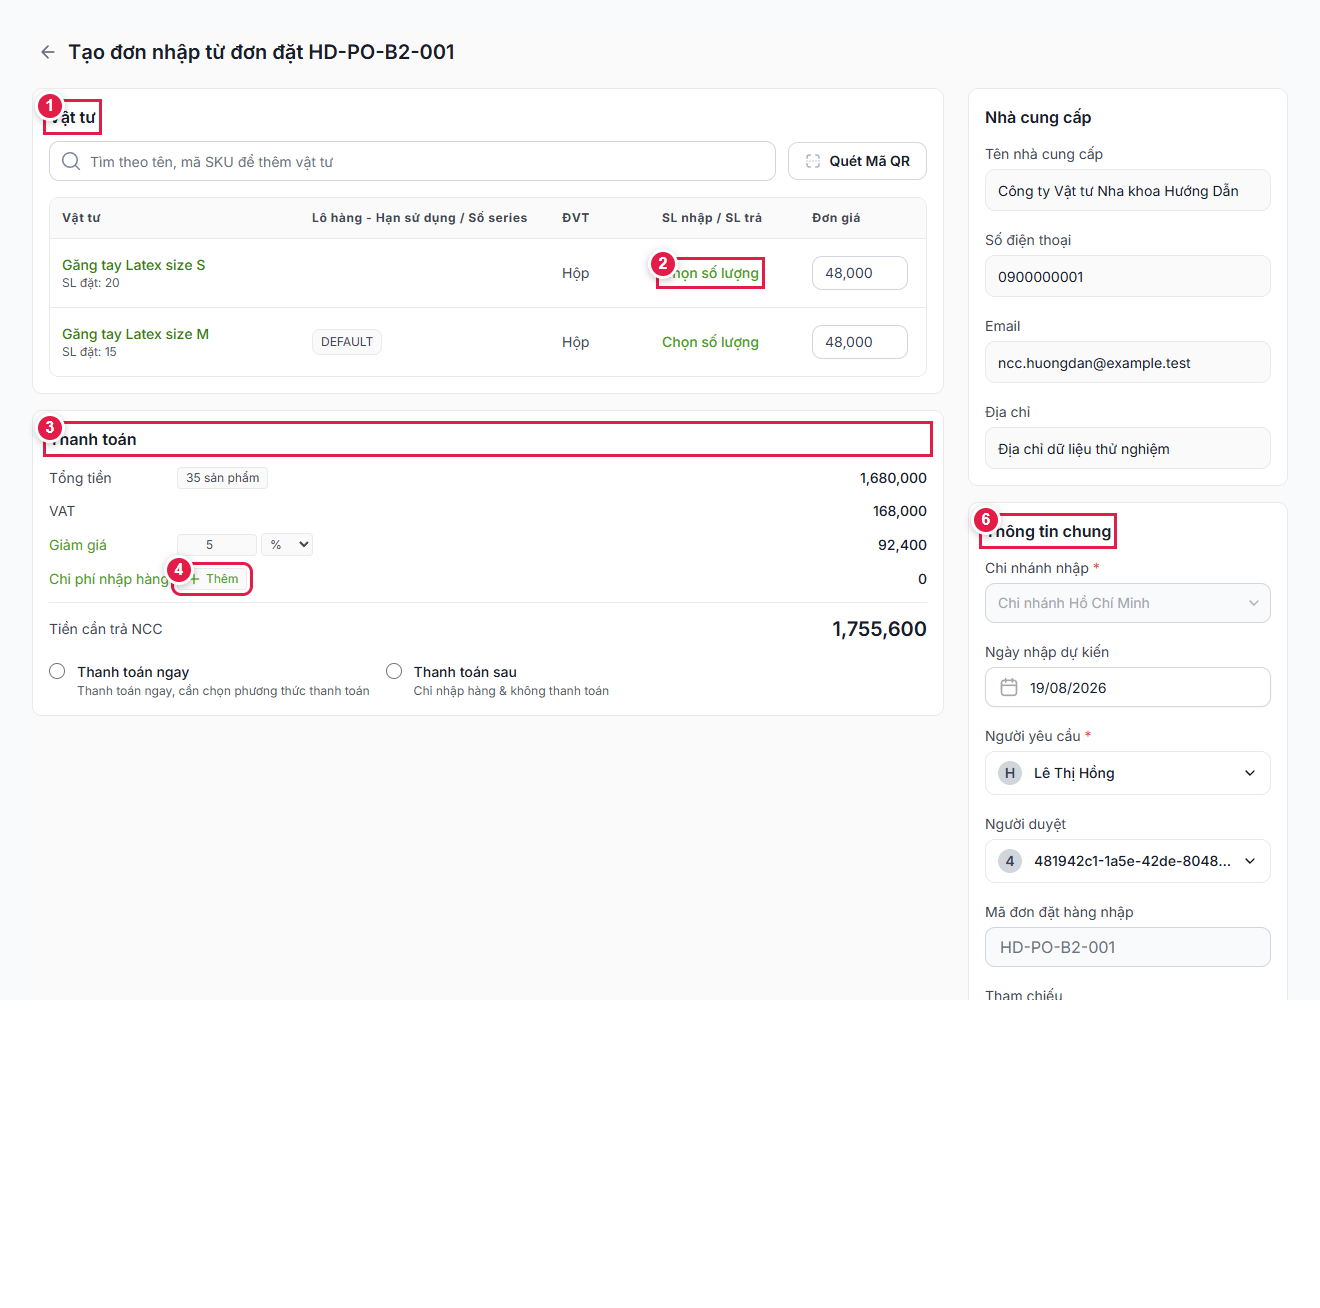This screenshot has width=1320, height=1308.
Task: Click the Lô hàng - Hạn sử dụng column header
Action: click(x=419, y=218)
